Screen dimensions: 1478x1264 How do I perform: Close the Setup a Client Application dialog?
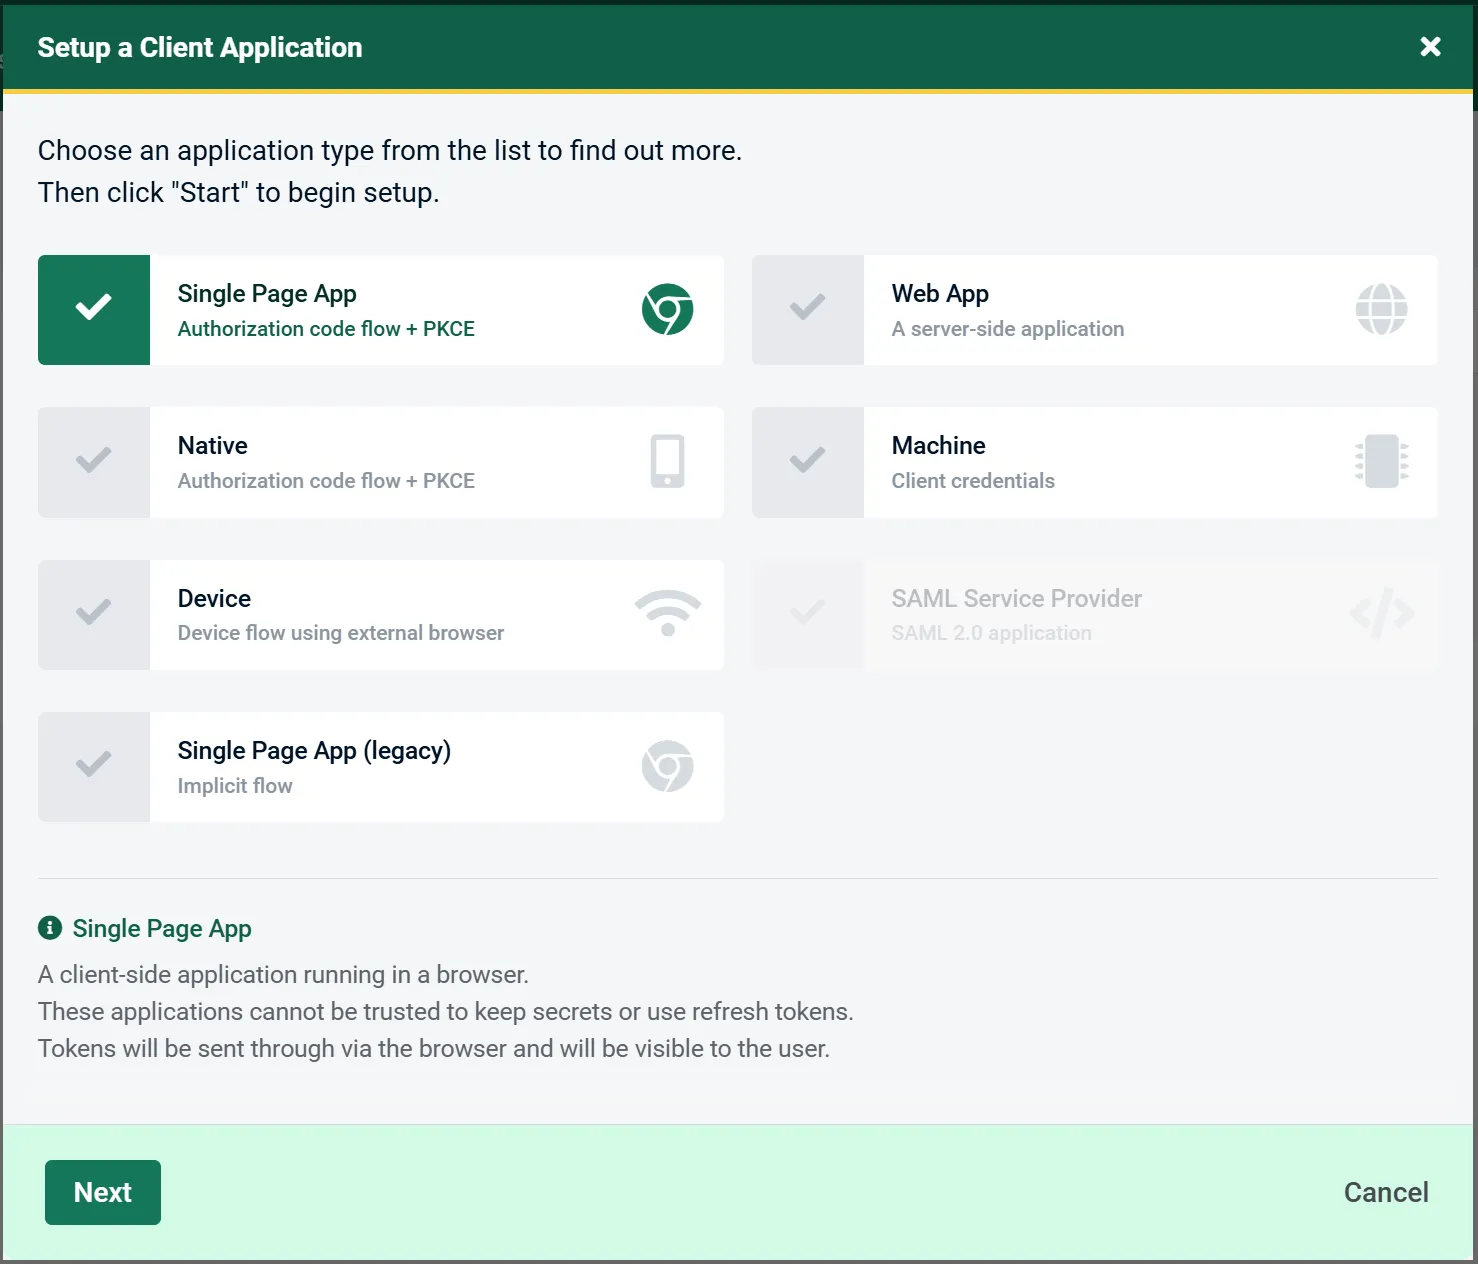click(x=1430, y=46)
